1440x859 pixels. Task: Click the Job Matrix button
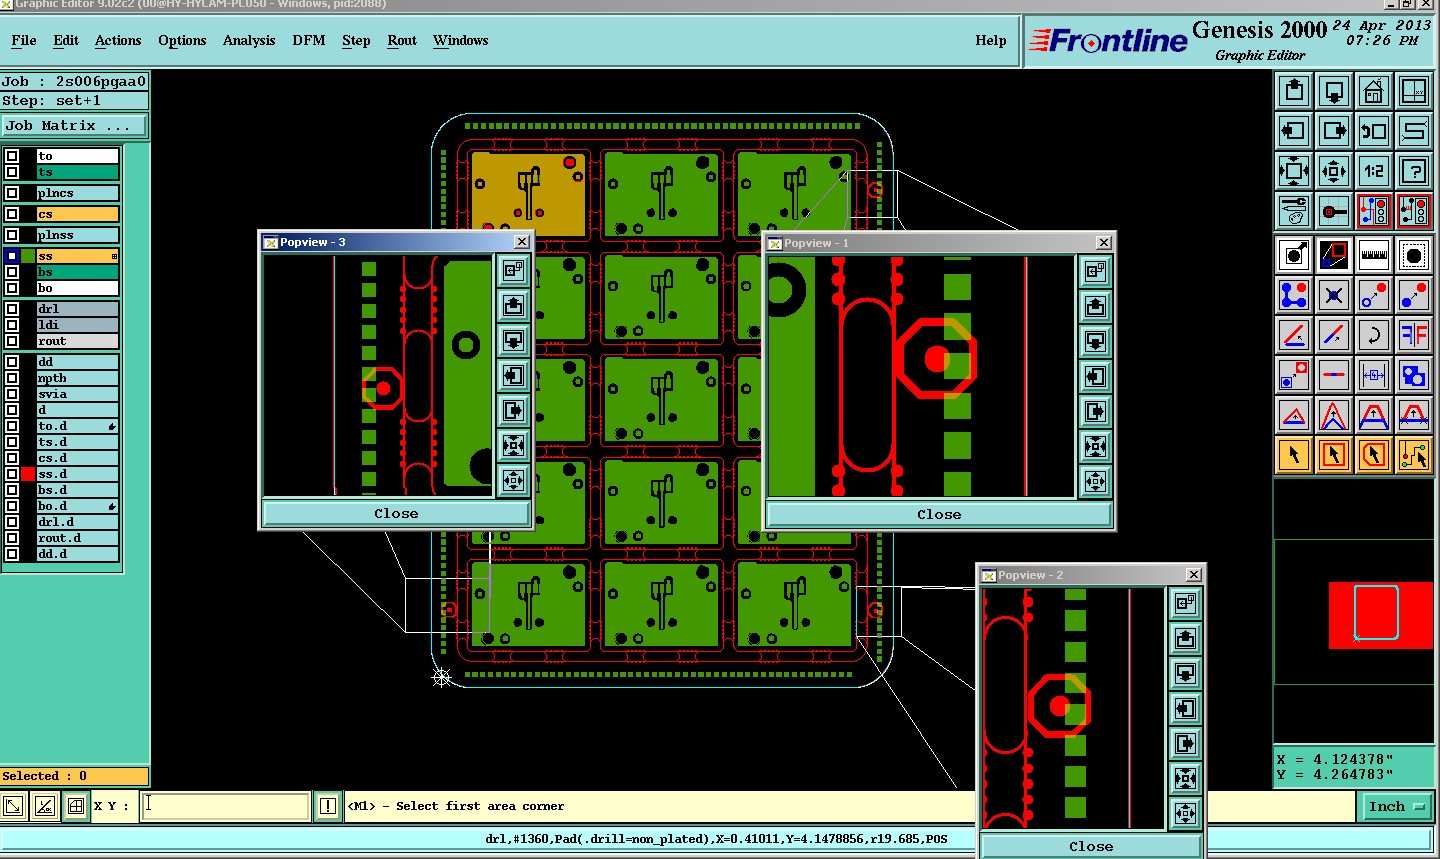point(74,126)
